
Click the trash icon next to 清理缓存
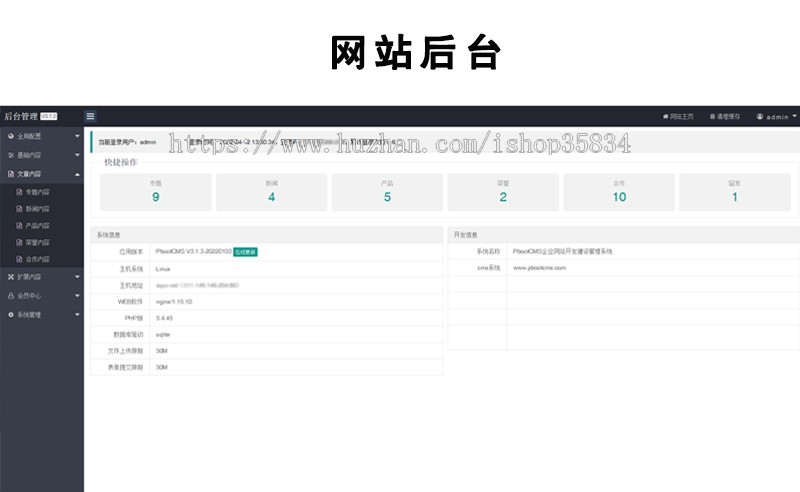(712, 116)
